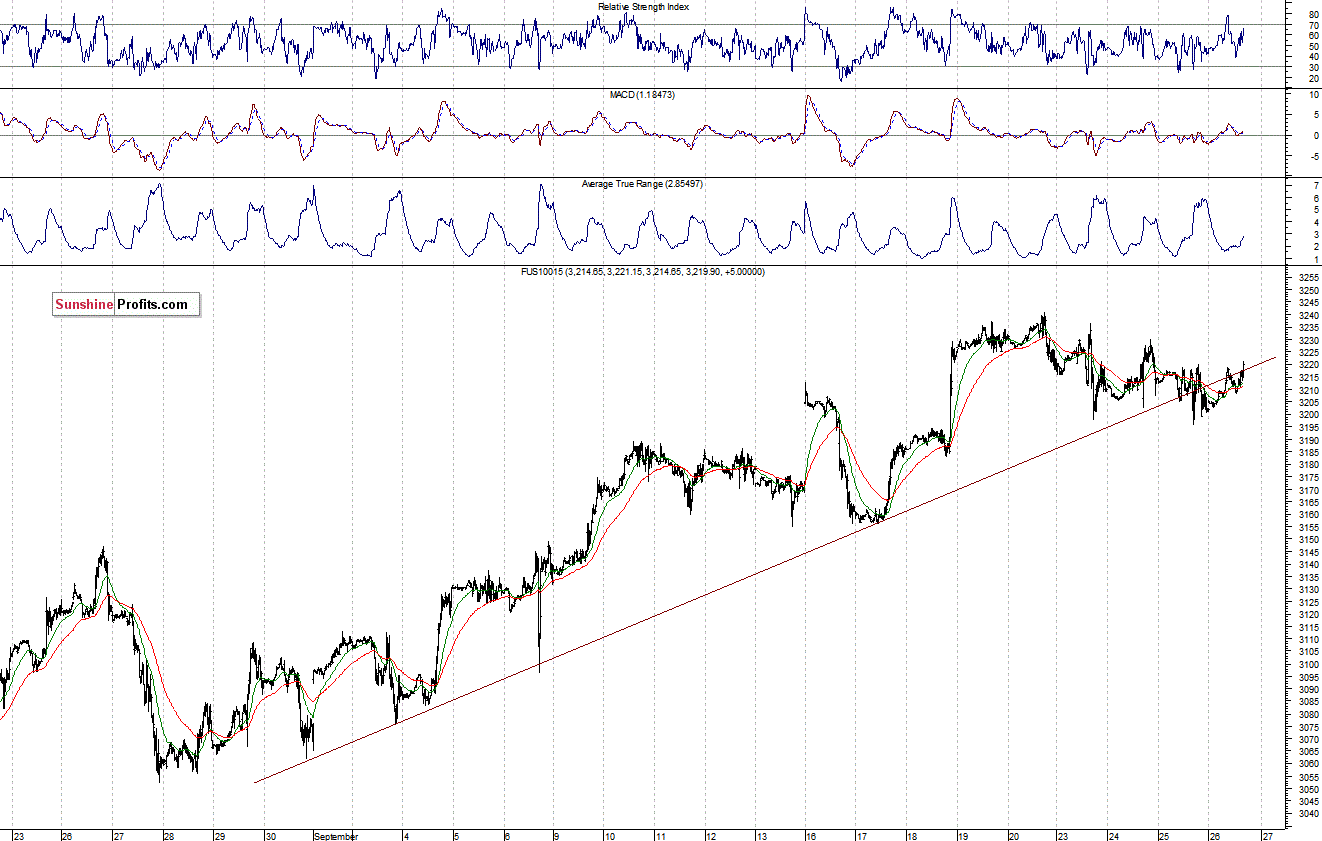
Task: Click the '24' date axis label
Action: 1113,836
